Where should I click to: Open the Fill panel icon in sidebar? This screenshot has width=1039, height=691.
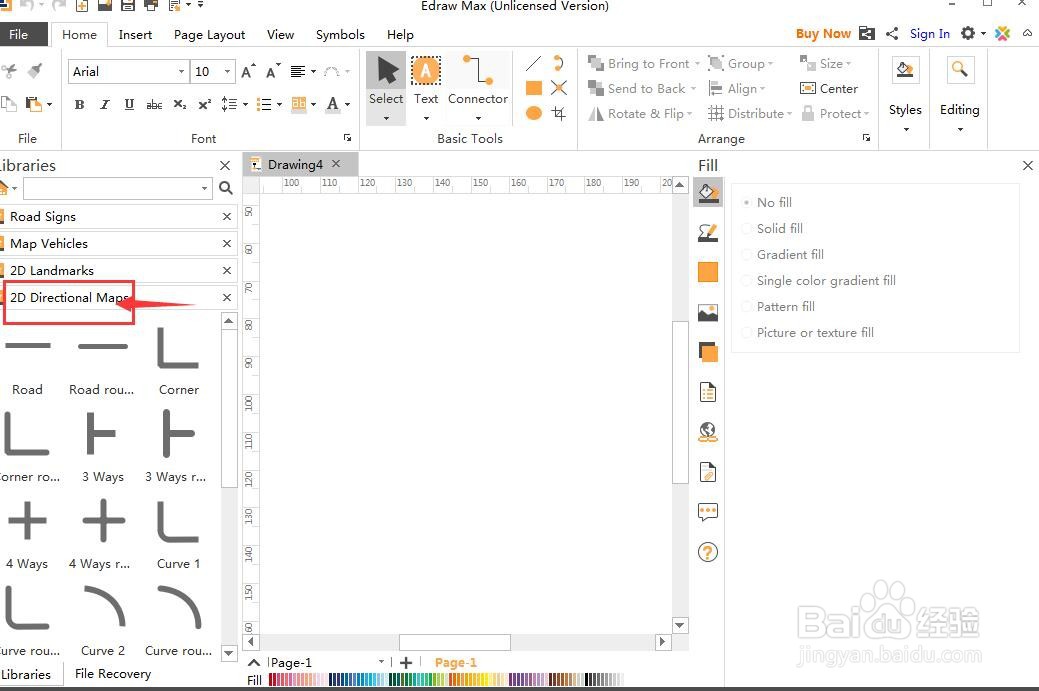pos(708,193)
